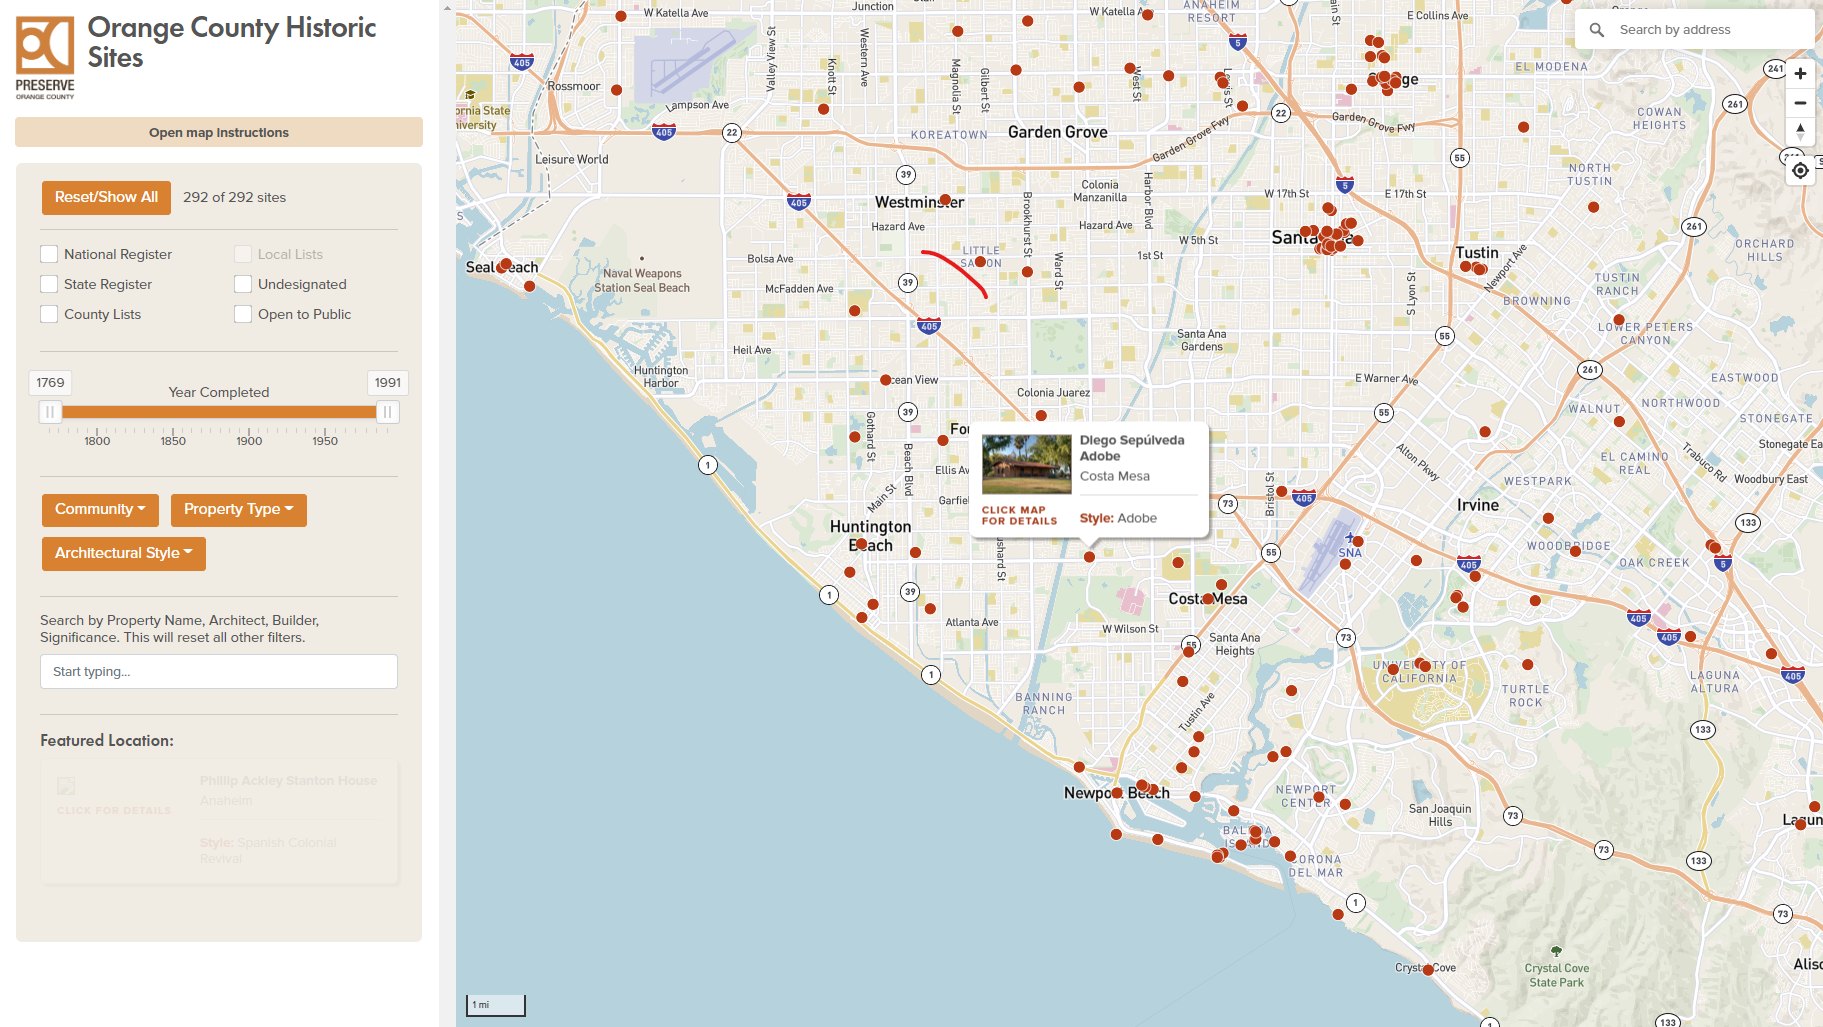Expand the Property Type dropdown
This screenshot has width=1823, height=1027.
(238, 509)
